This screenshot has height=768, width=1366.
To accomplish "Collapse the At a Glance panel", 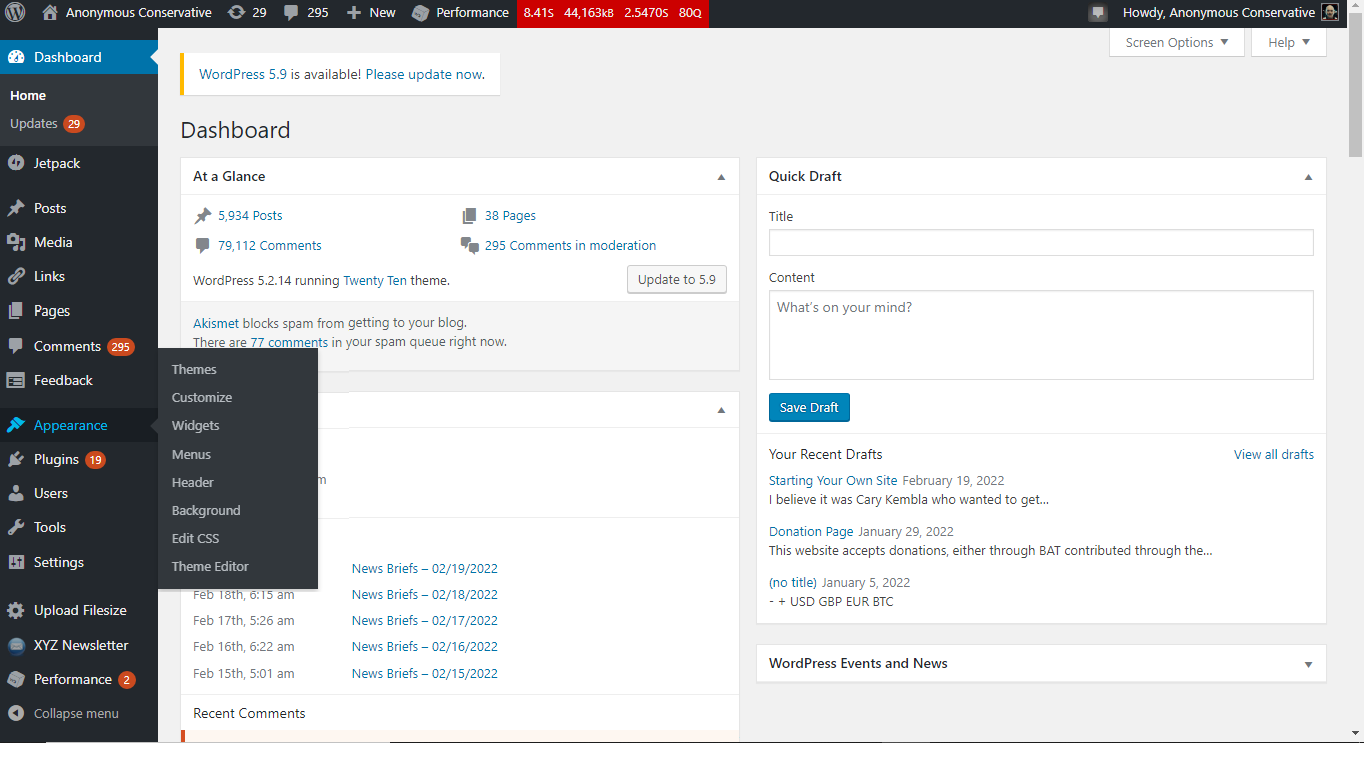I will 720,176.
